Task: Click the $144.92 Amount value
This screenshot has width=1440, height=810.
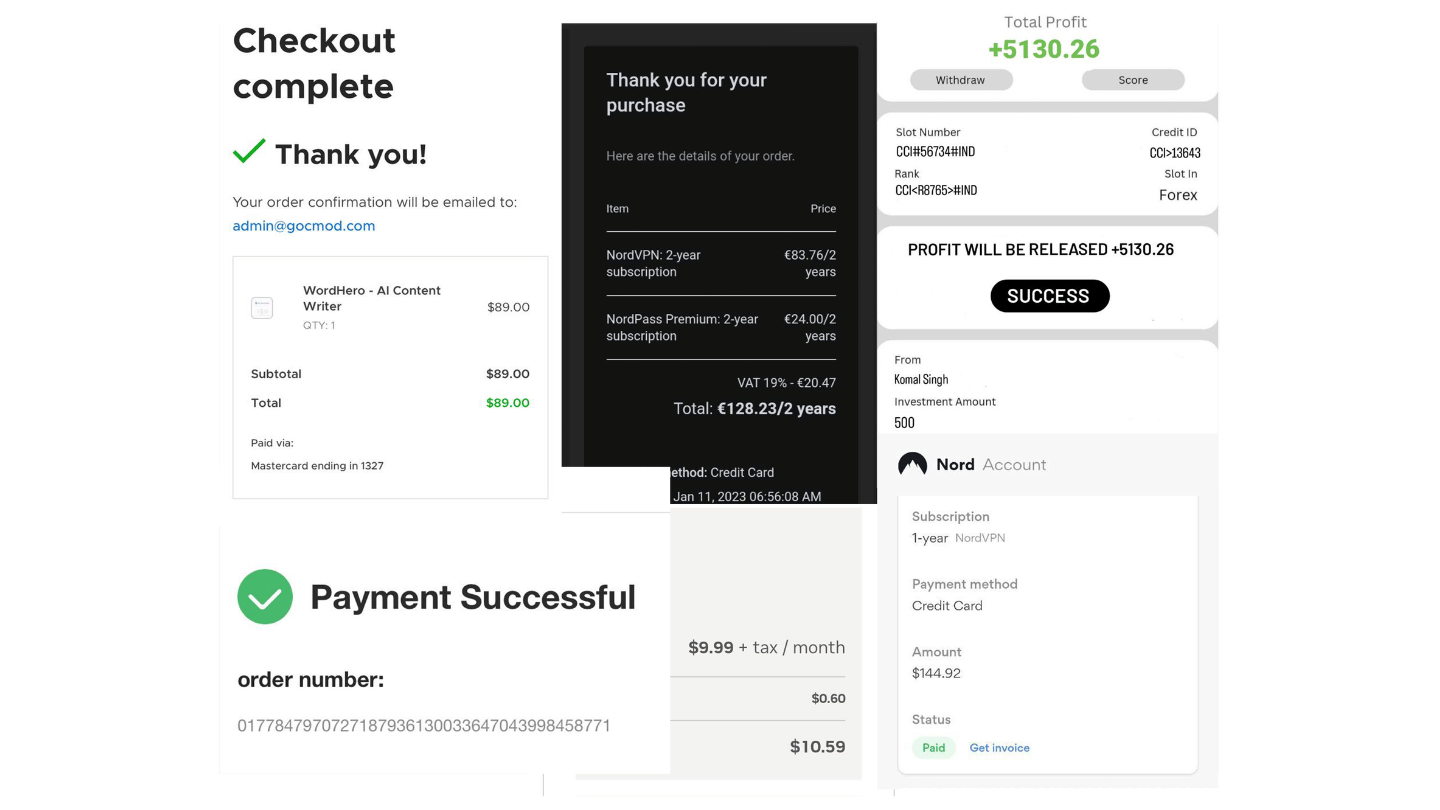Action: [x=936, y=673]
